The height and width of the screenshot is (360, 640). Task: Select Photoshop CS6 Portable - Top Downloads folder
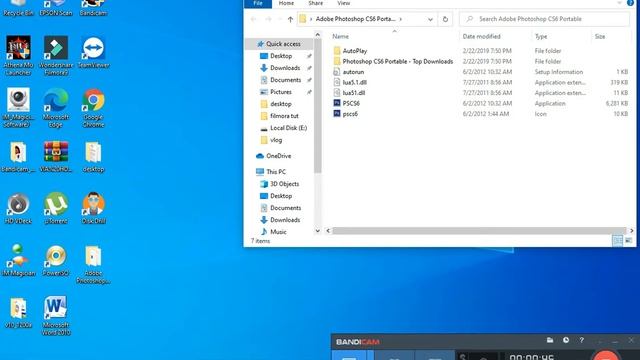pos(398,62)
